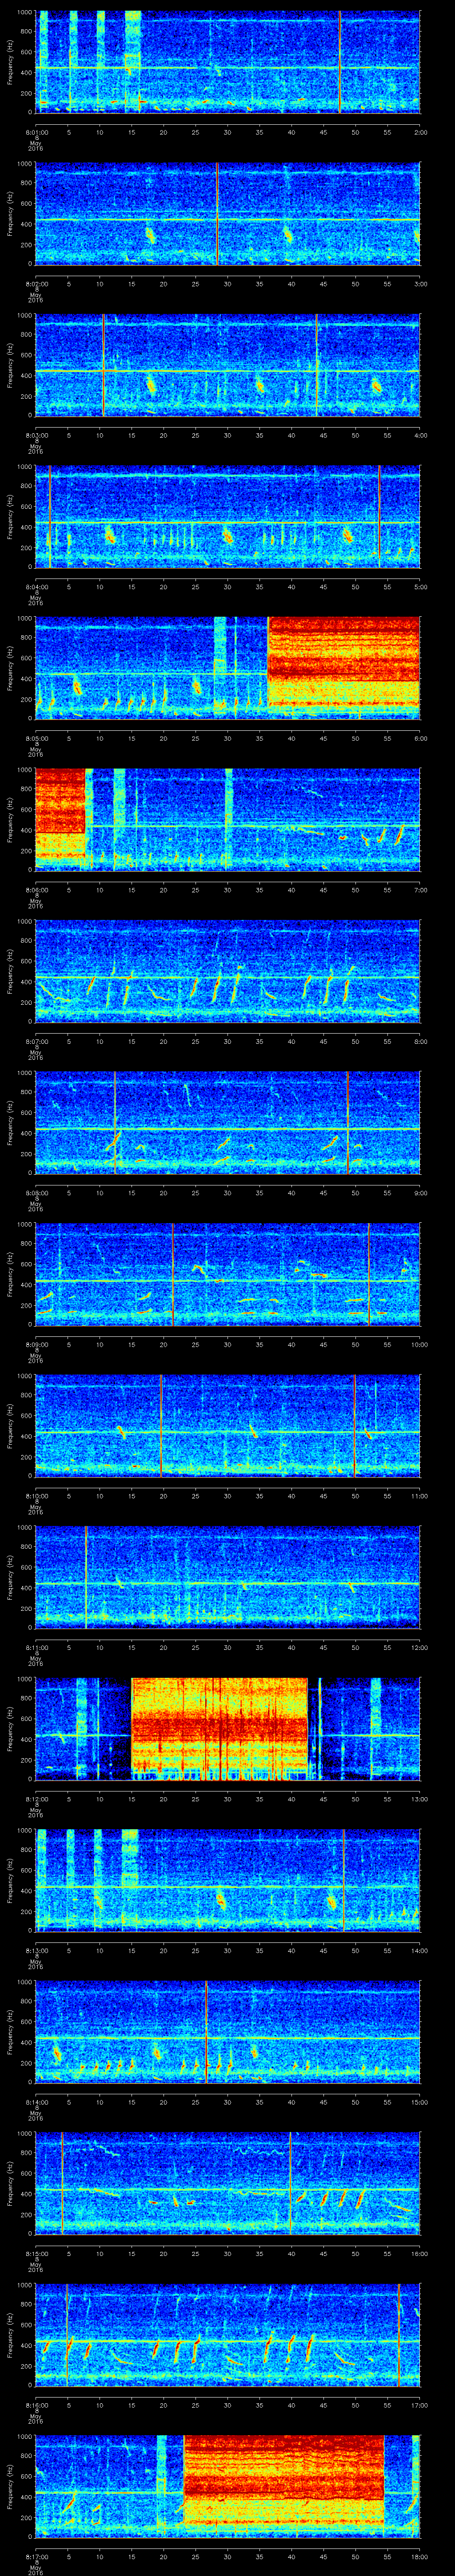Click the "8:01:00" start time label
This screenshot has width=455, height=2576.
[x=36, y=132]
